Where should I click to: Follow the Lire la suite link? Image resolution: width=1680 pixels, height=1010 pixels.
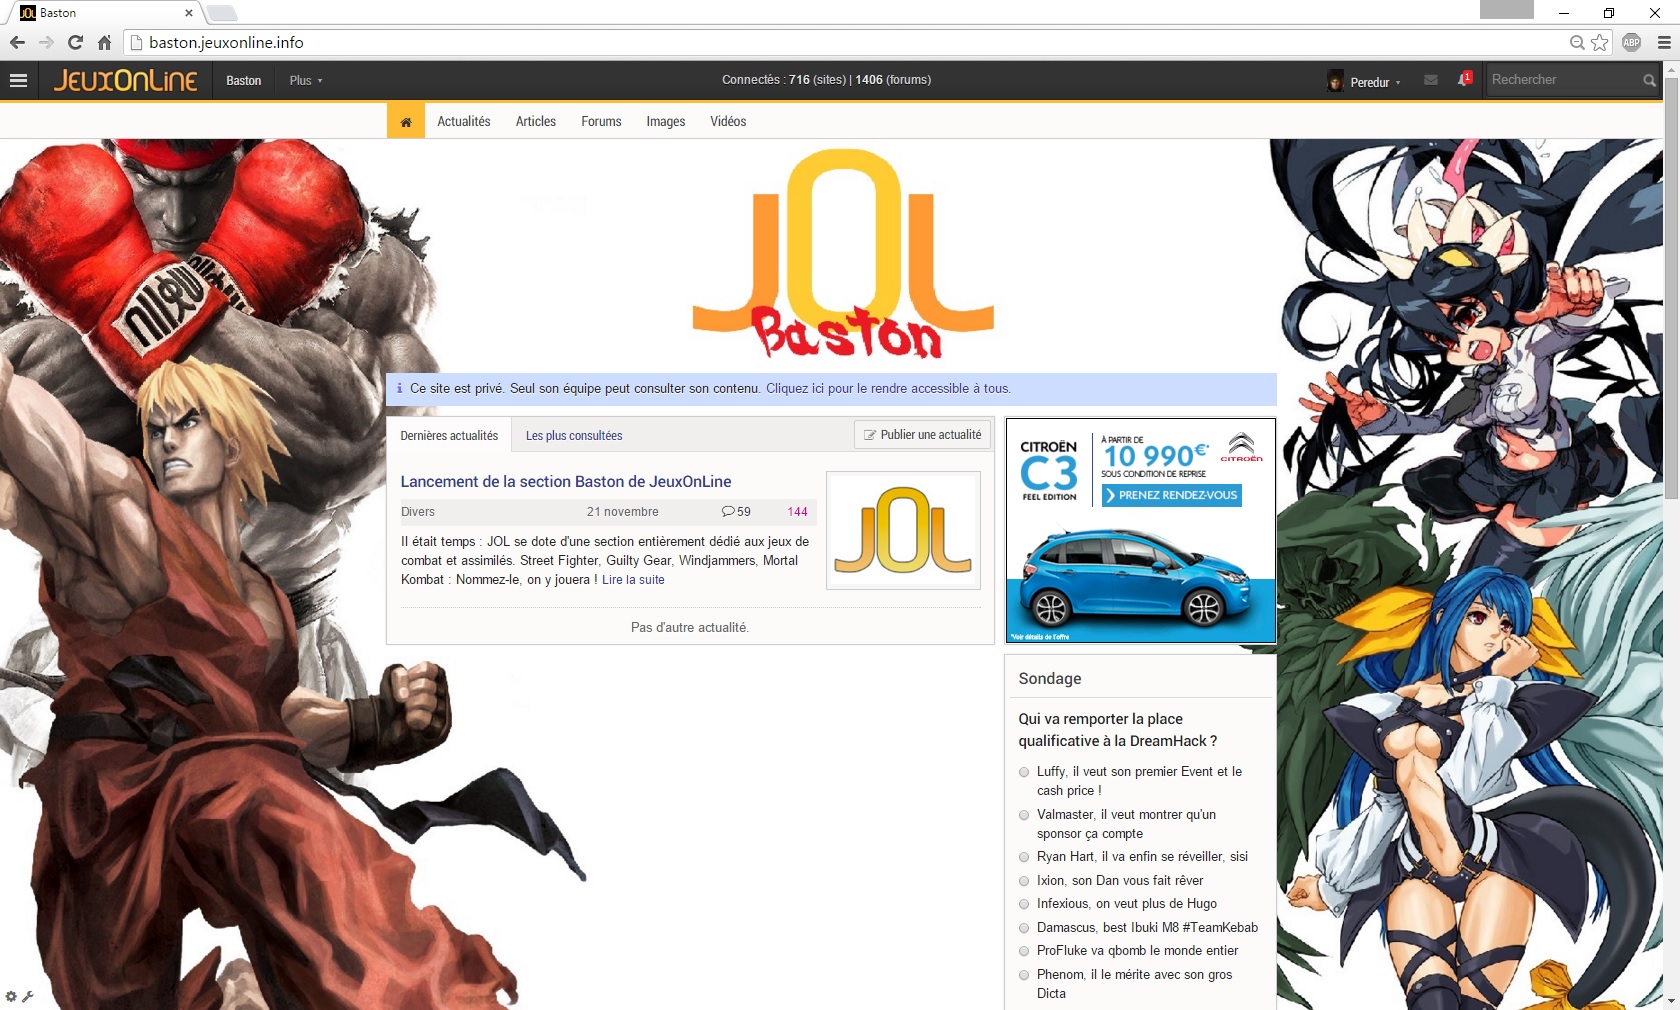(633, 580)
